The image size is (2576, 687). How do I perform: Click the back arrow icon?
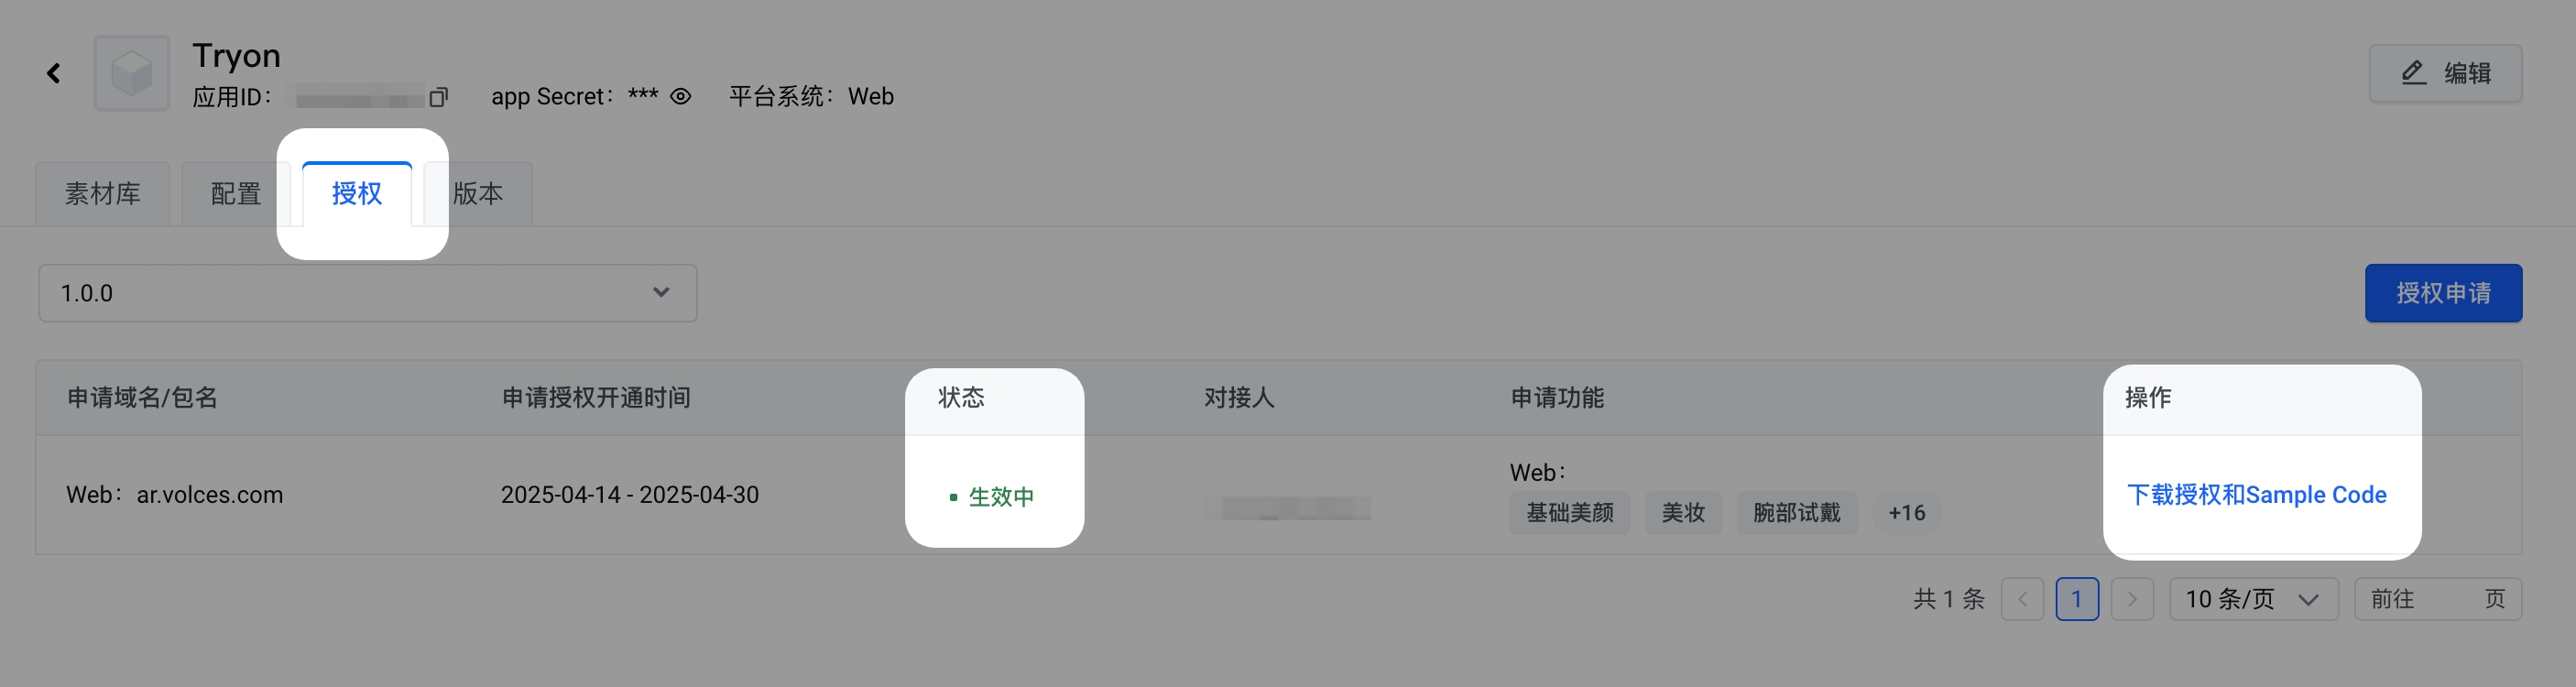click(x=54, y=73)
